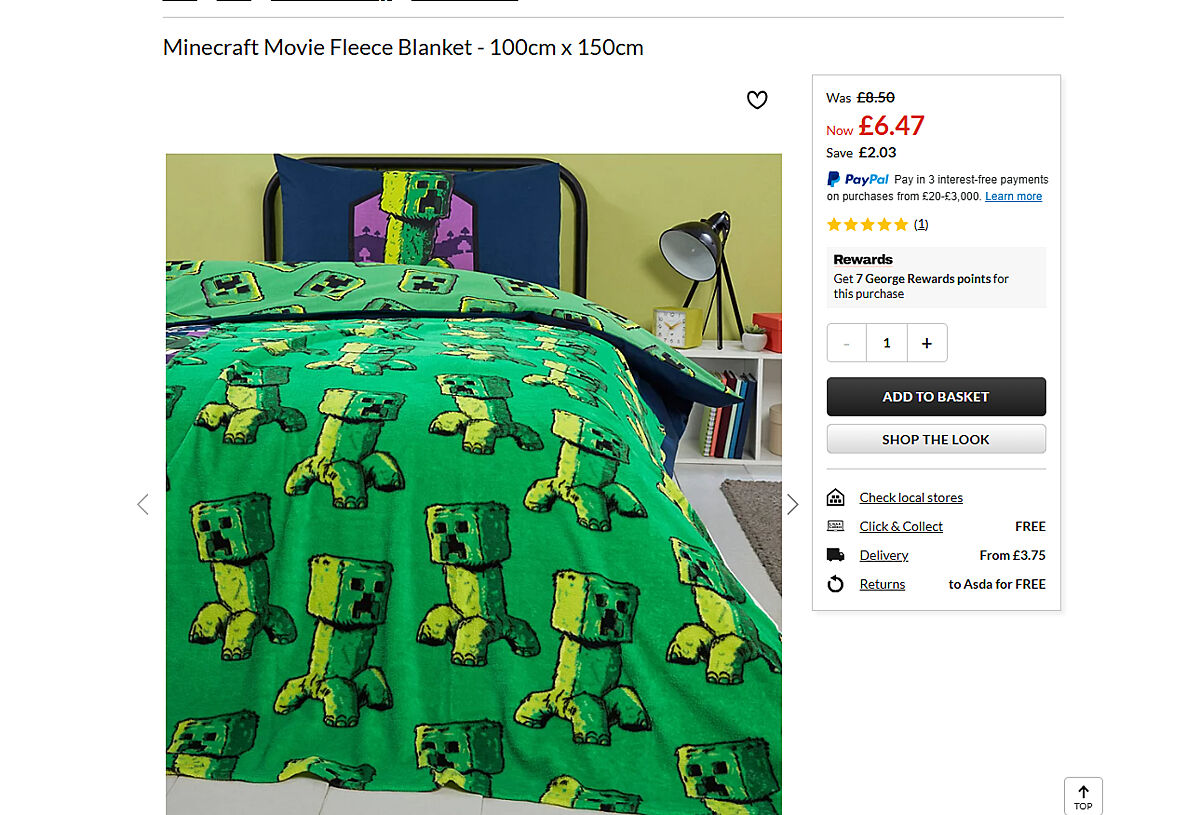This screenshot has height=815, width=1200.
Task: Show previous product image with left arrow
Action: (x=142, y=505)
